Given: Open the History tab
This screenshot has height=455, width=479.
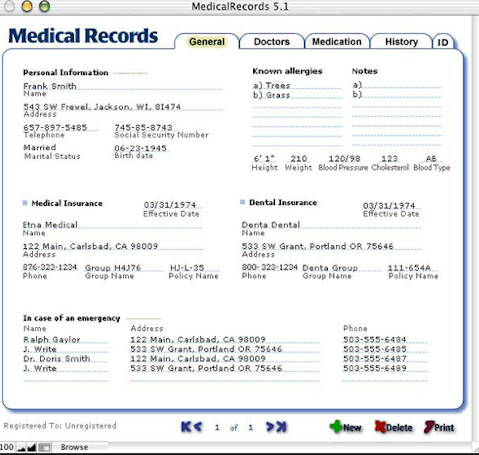Looking at the screenshot, I should (x=401, y=42).
